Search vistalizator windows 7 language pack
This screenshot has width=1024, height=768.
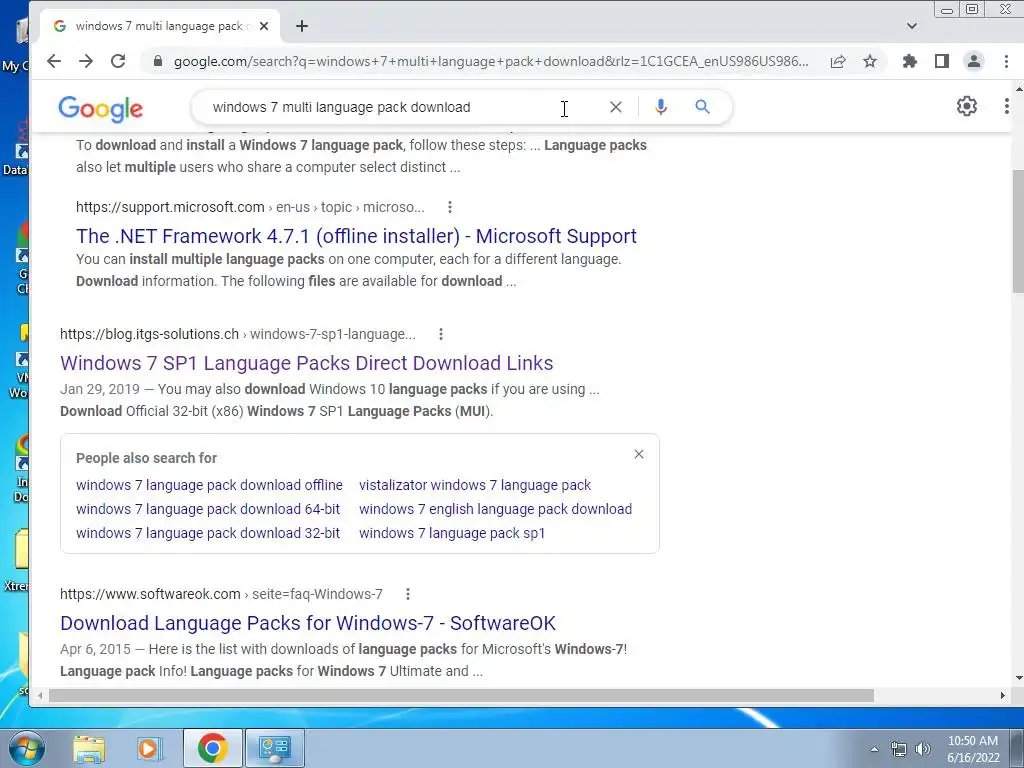tap(475, 485)
